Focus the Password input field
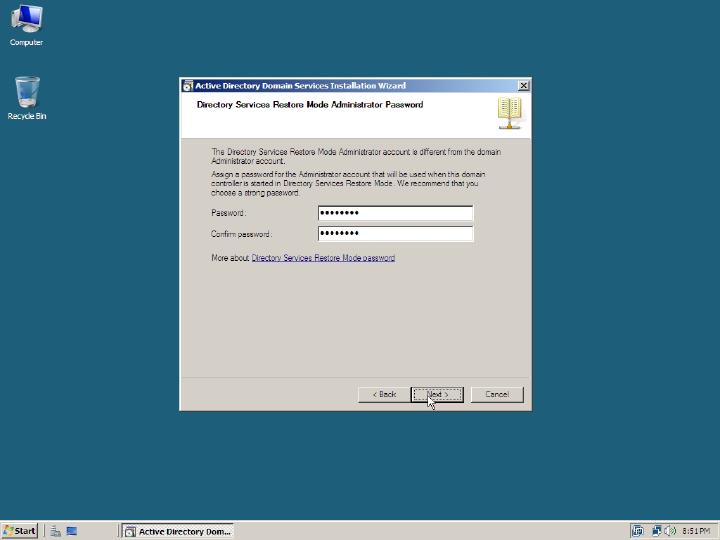 pos(395,213)
